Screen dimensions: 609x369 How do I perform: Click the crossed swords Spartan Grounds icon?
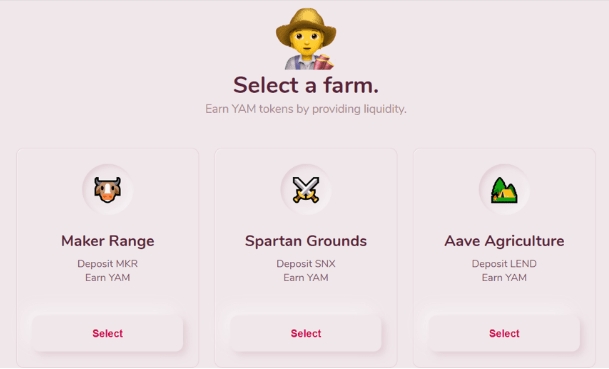tap(306, 190)
